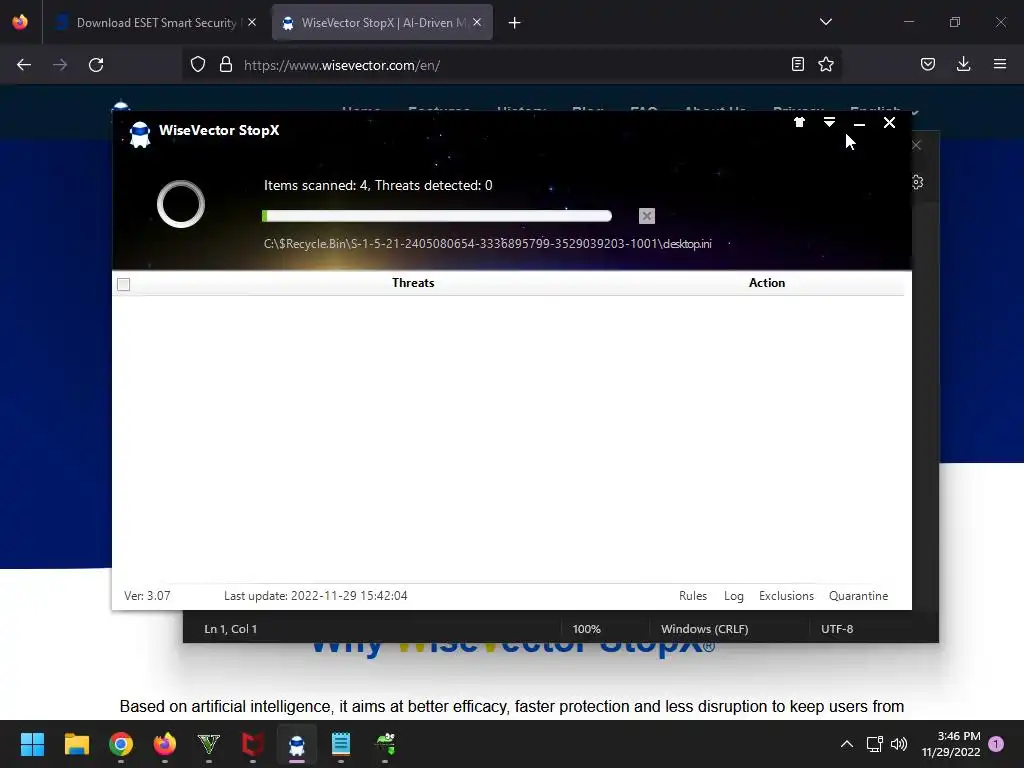The height and width of the screenshot is (768, 1024).
Task: Close the WiseVector StopX window
Action: tap(889, 123)
